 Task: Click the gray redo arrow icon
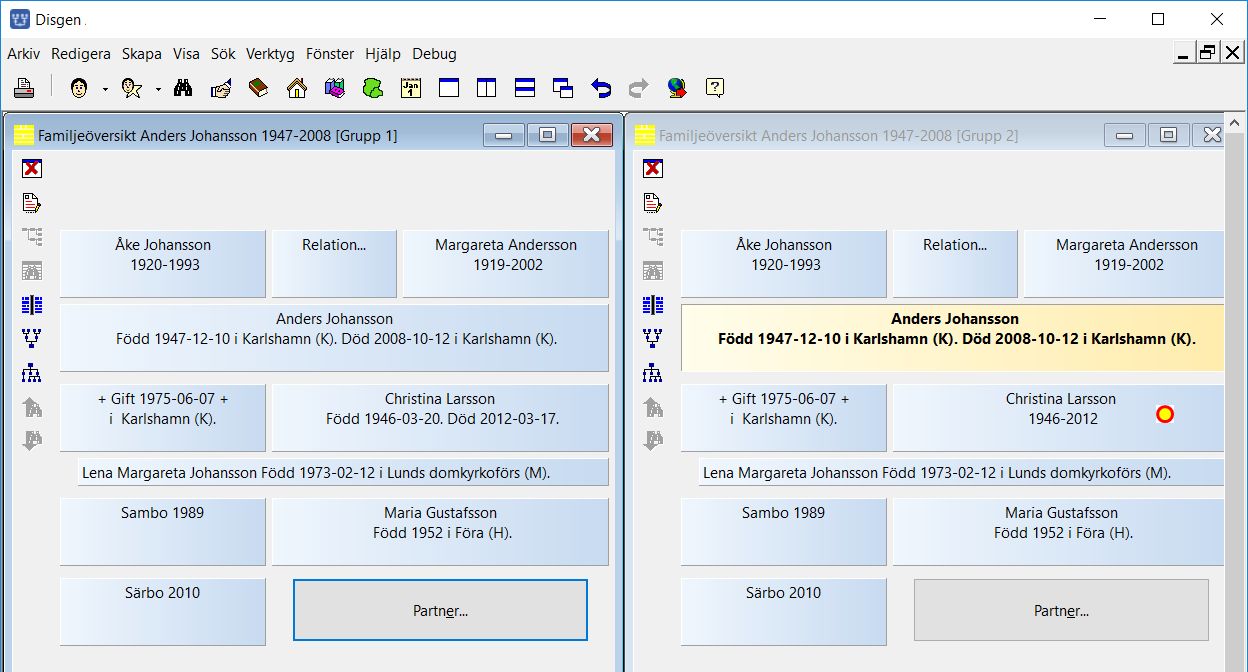pyautogui.click(x=638, y=88)
